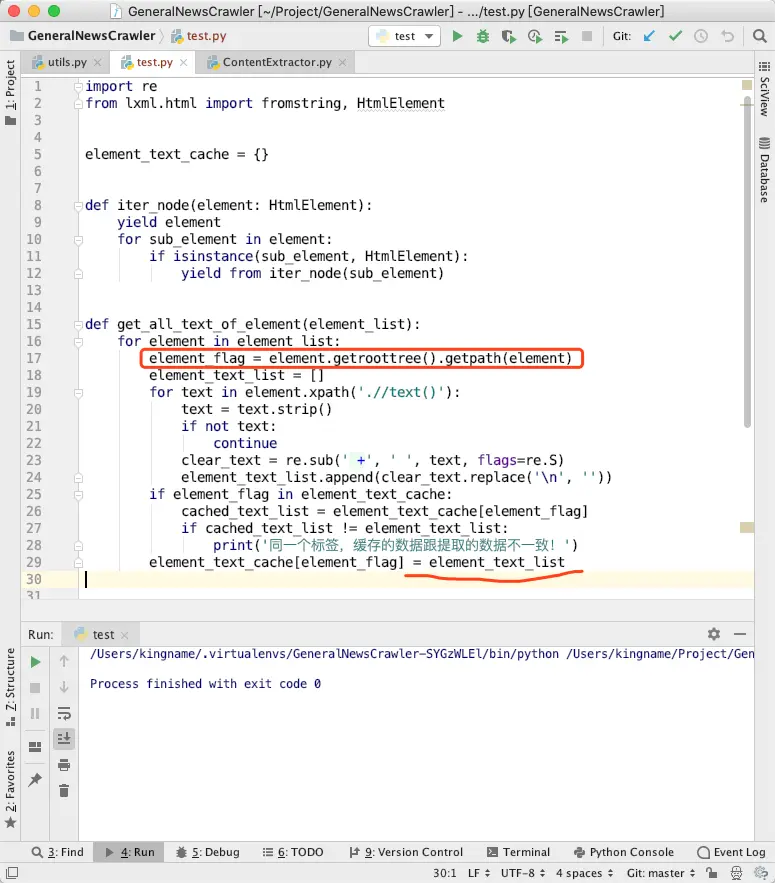The height and width of the screenshot is (883, 775).
Task: Click GeneralNewsCrawler breadcrumb in navigation bar
Action: point(83,36)
